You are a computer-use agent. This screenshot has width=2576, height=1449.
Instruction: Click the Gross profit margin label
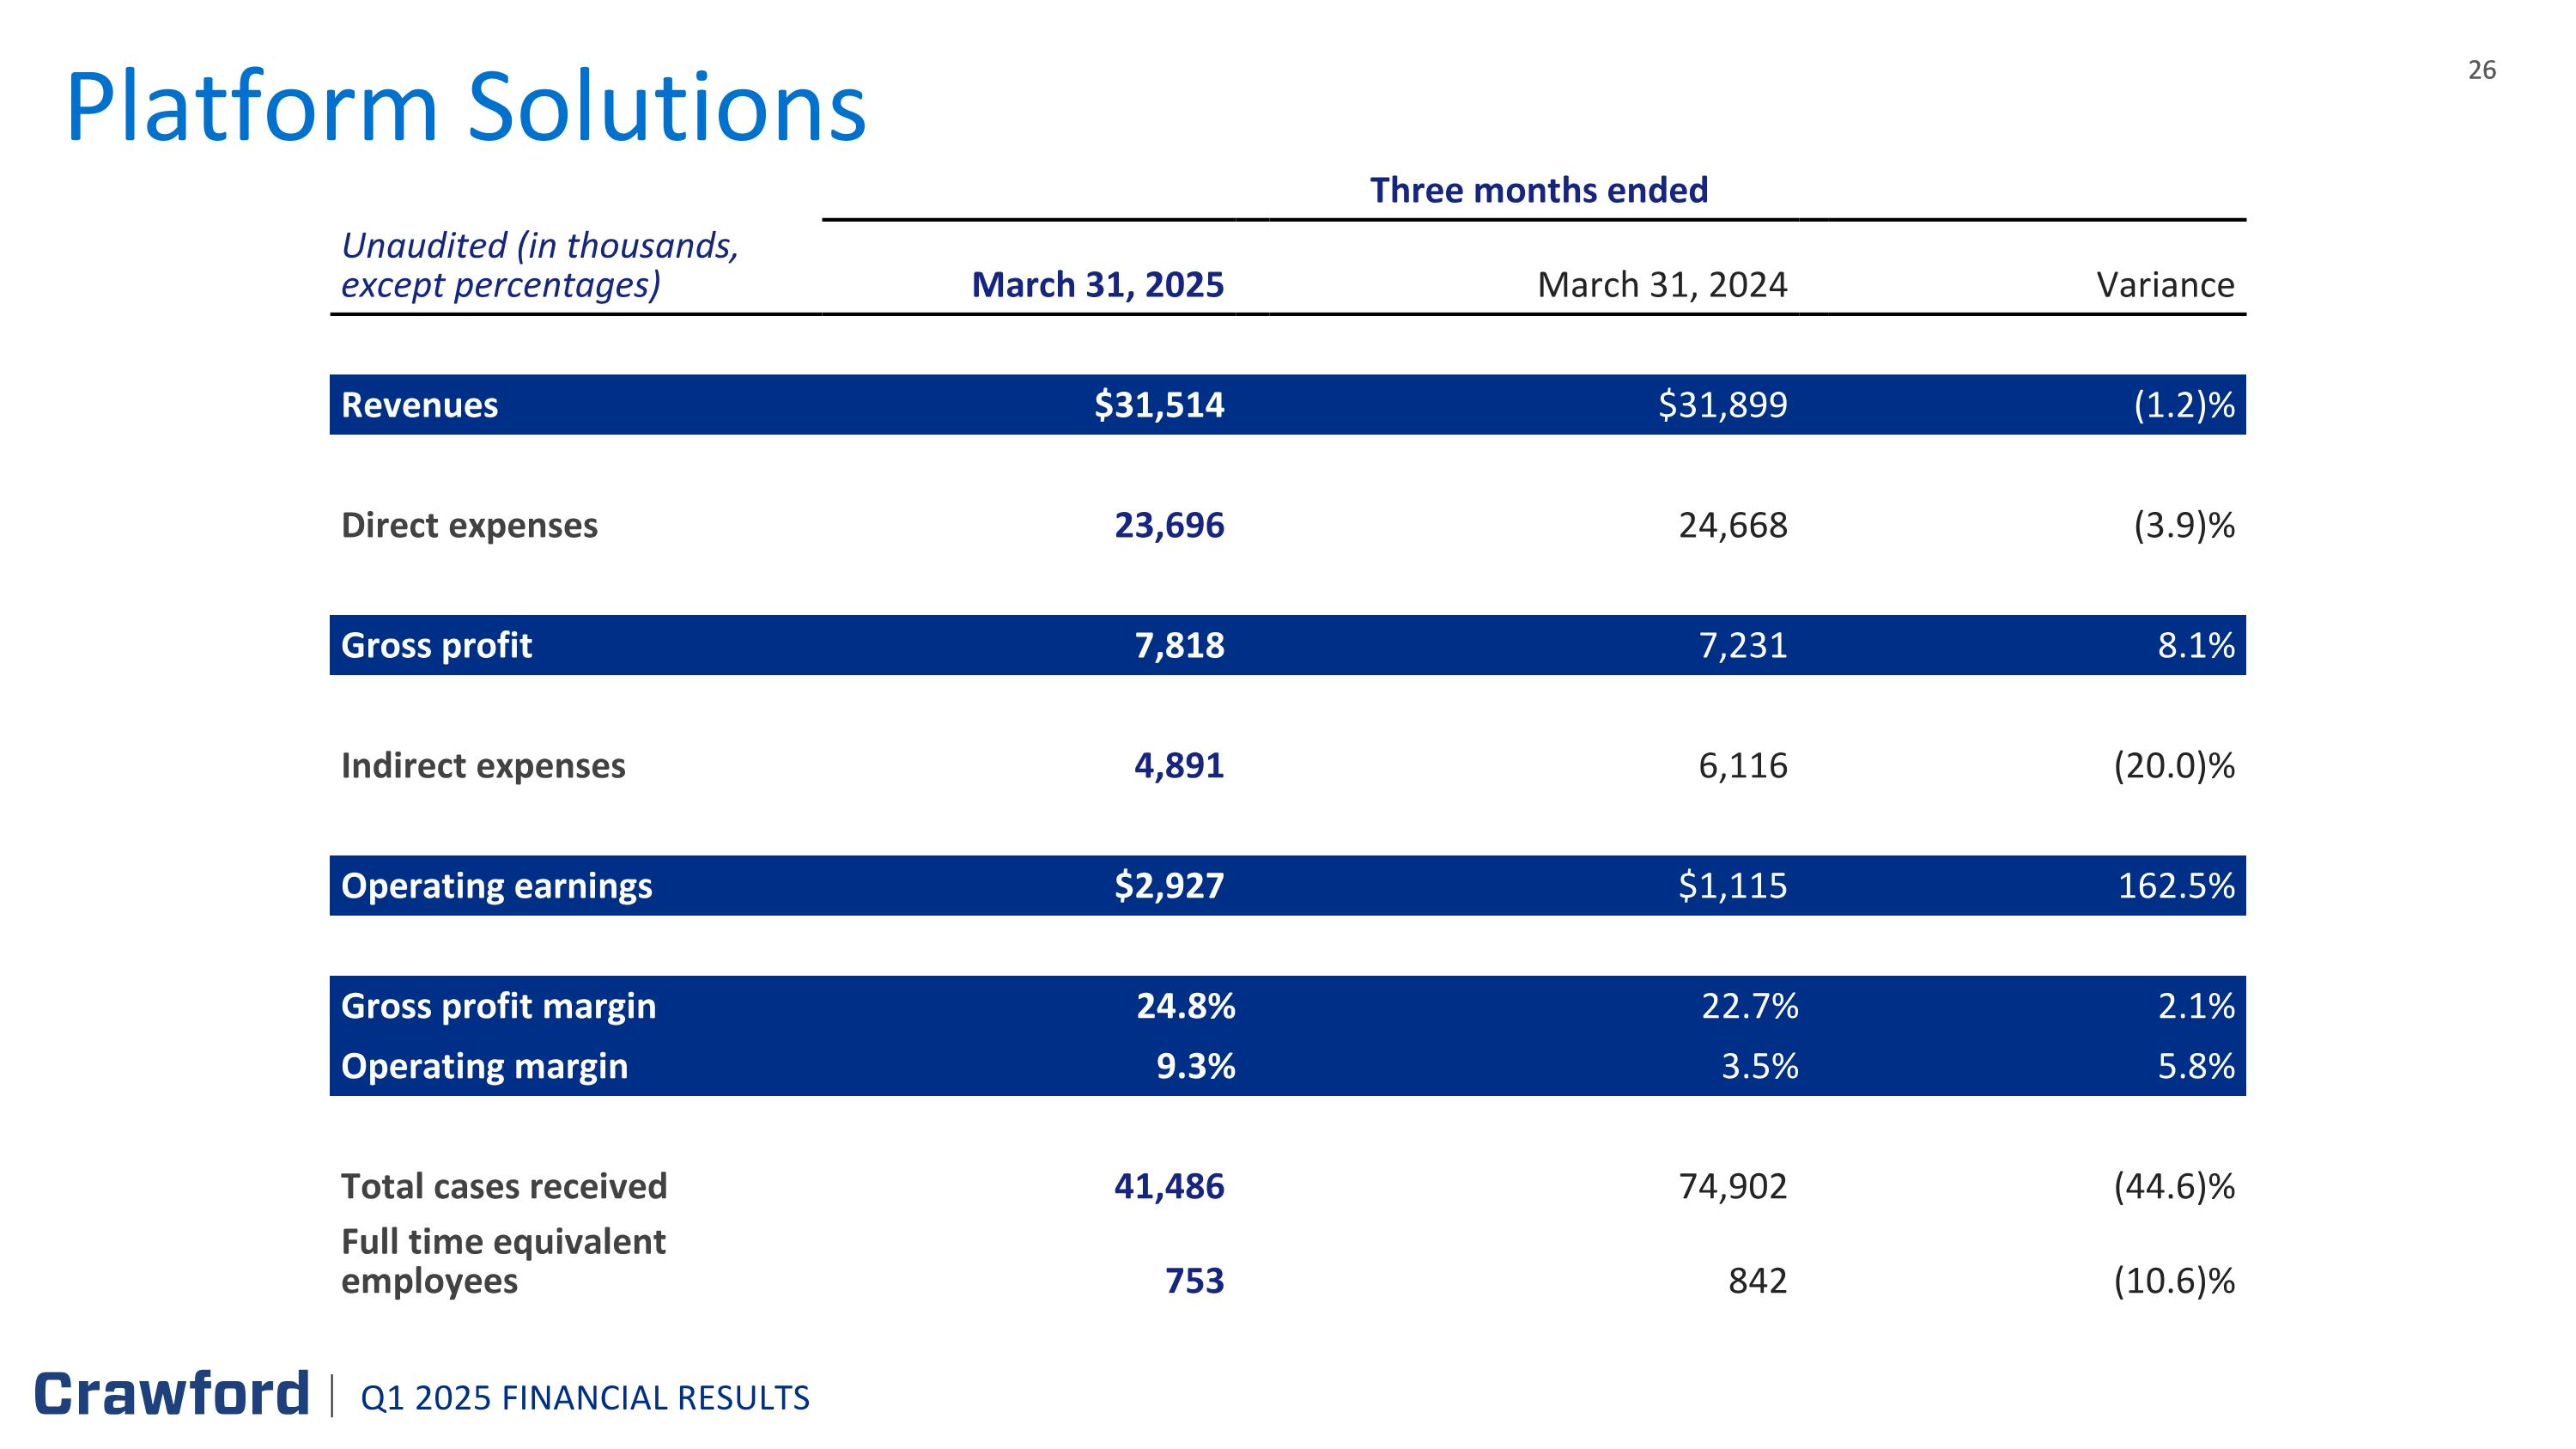click(498, 1005)
